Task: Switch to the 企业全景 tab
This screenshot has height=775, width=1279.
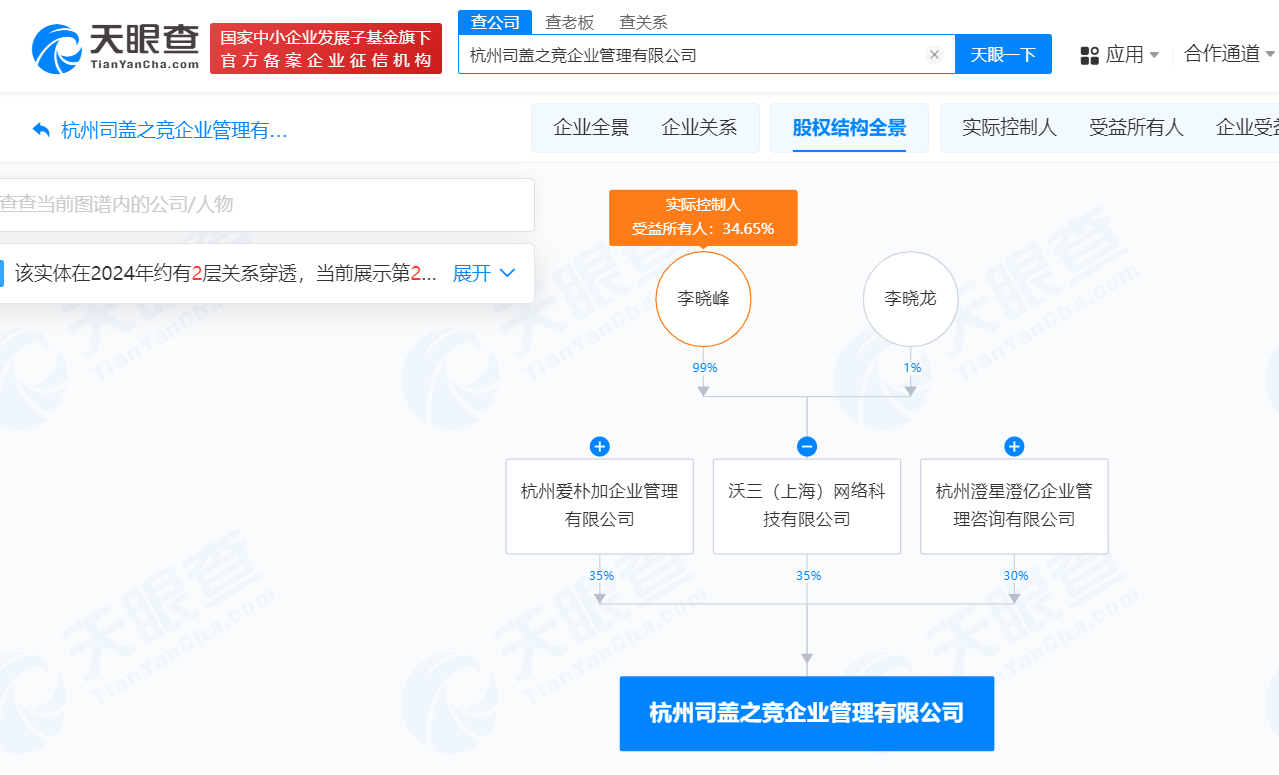Action: (x=589, y=127)
